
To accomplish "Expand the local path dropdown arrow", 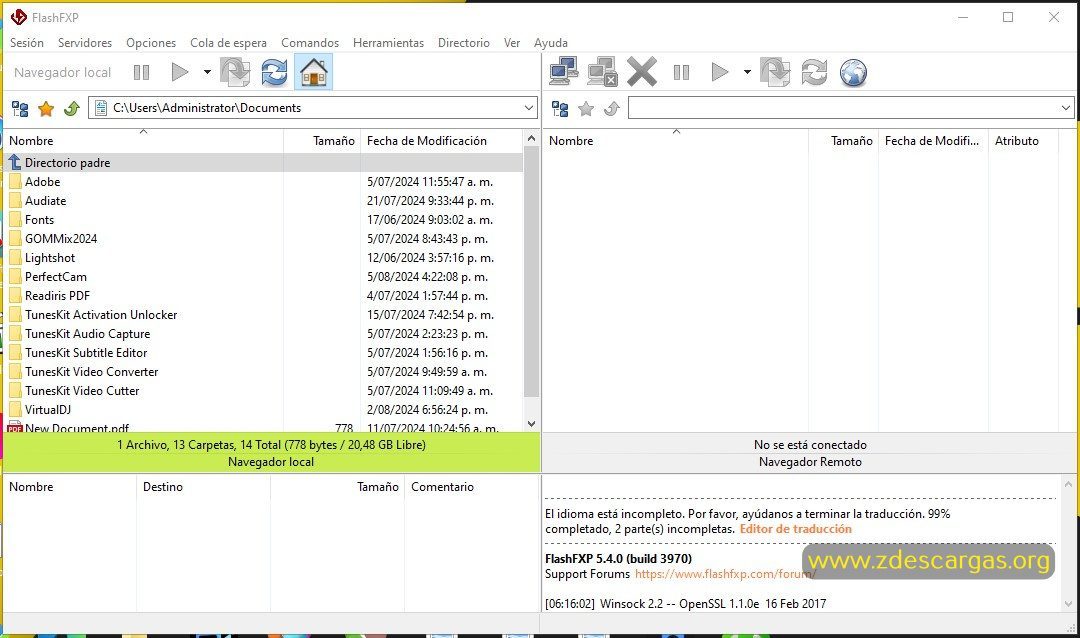I will tap(529, 108).
